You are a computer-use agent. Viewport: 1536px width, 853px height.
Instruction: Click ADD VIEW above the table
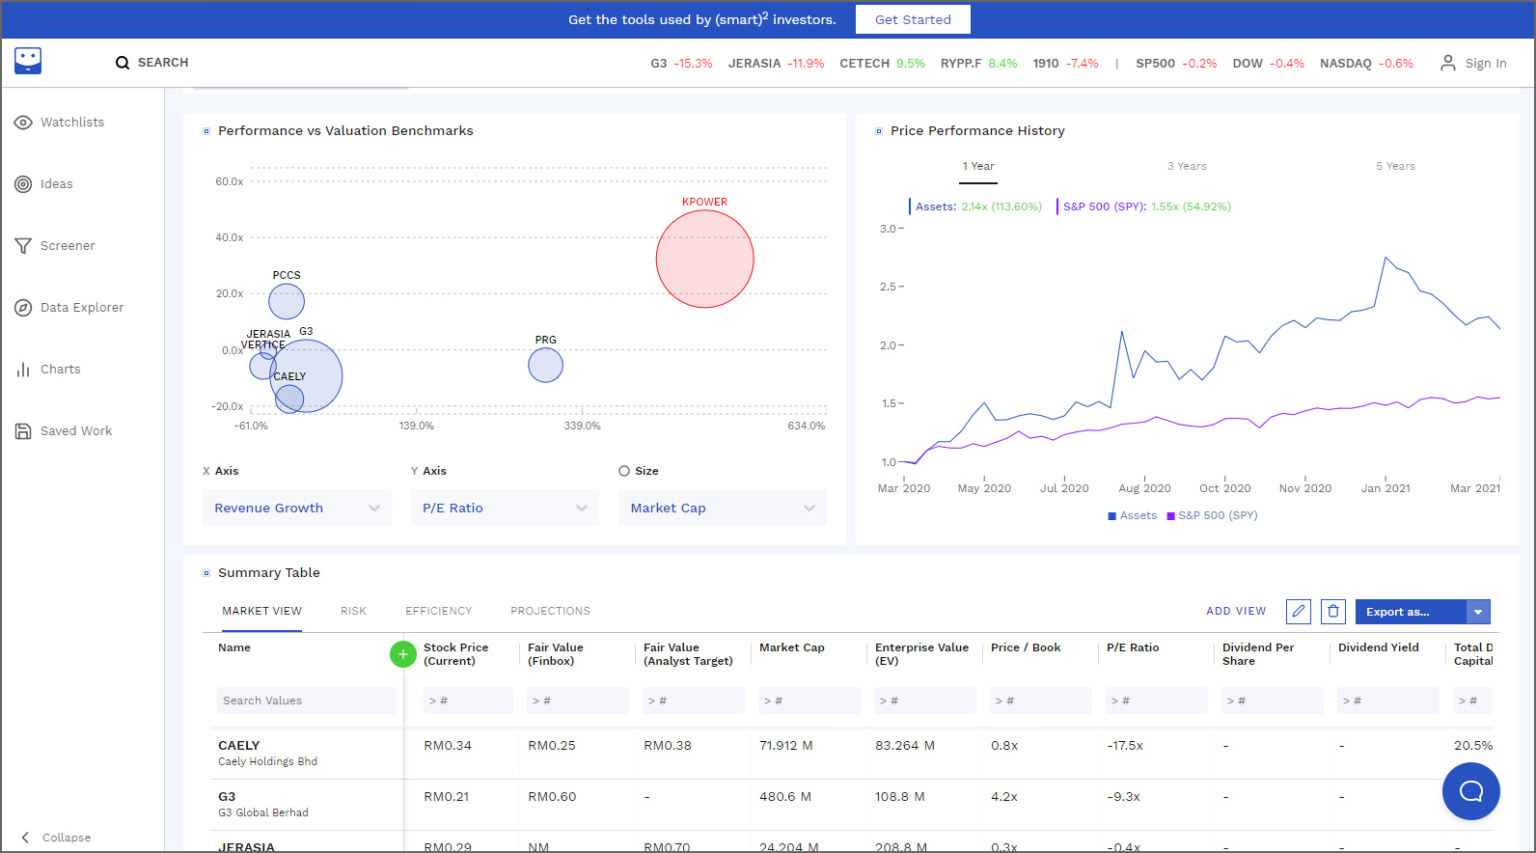point(1236,611)
